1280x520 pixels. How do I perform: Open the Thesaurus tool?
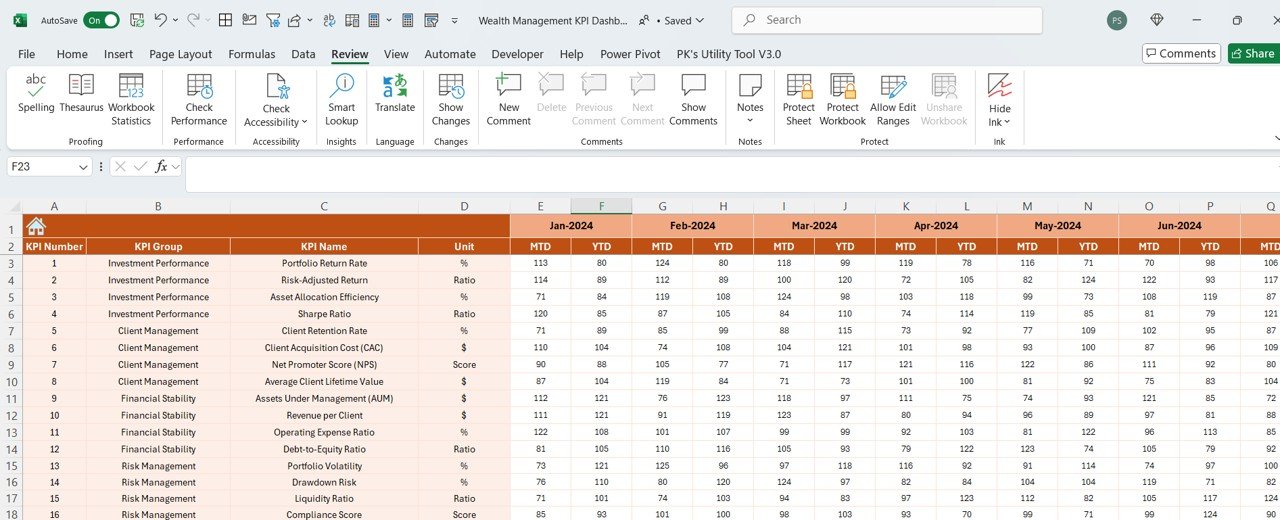pyautogui.click(x=81, y=92)
